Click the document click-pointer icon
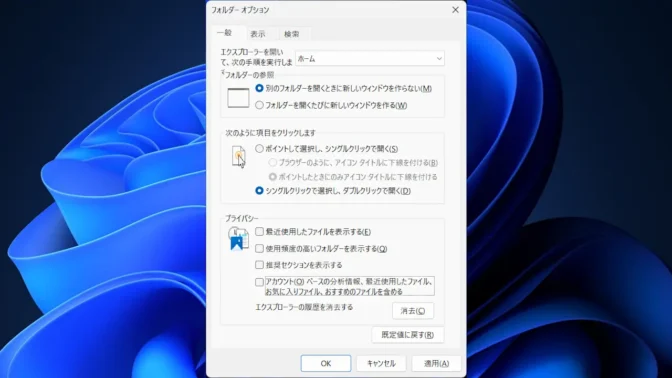Viewport: 672px width, 378px height. 239,156
